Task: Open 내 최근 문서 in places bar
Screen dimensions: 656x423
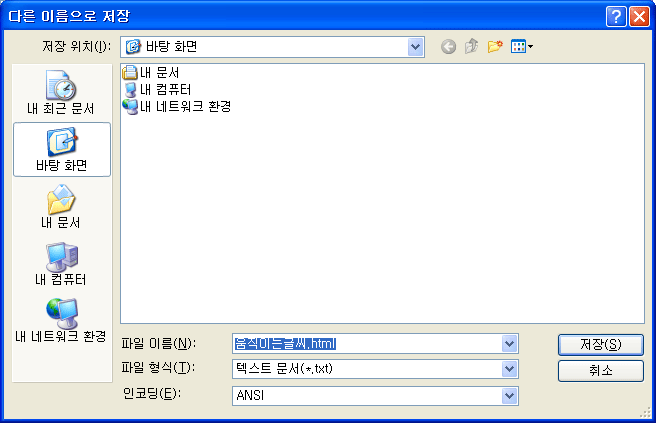Action: coord(61,93)
